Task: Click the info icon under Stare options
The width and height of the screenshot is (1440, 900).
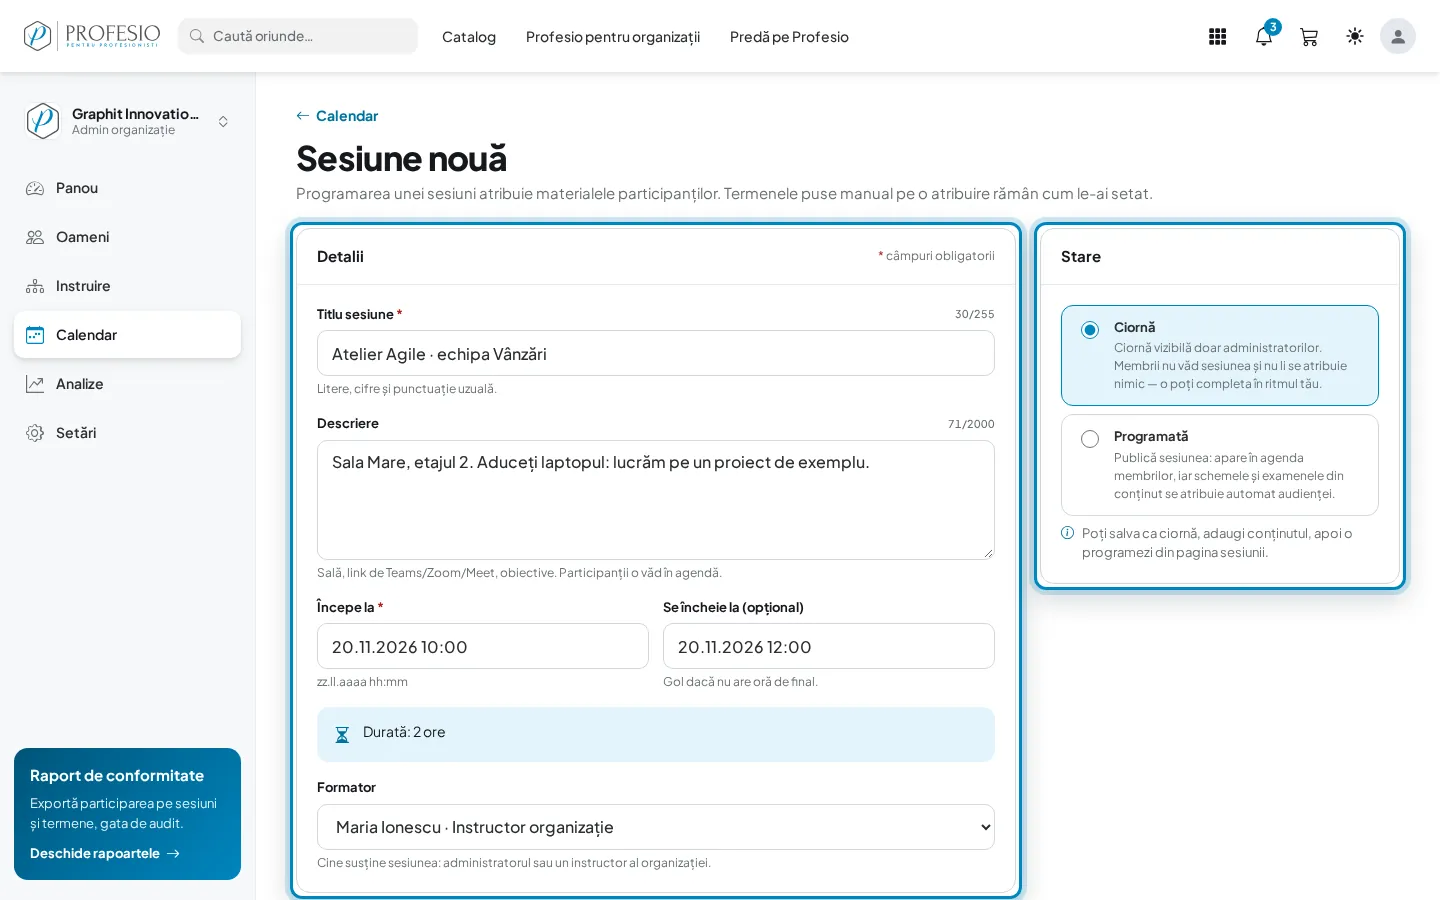Action: point(1068,533)
